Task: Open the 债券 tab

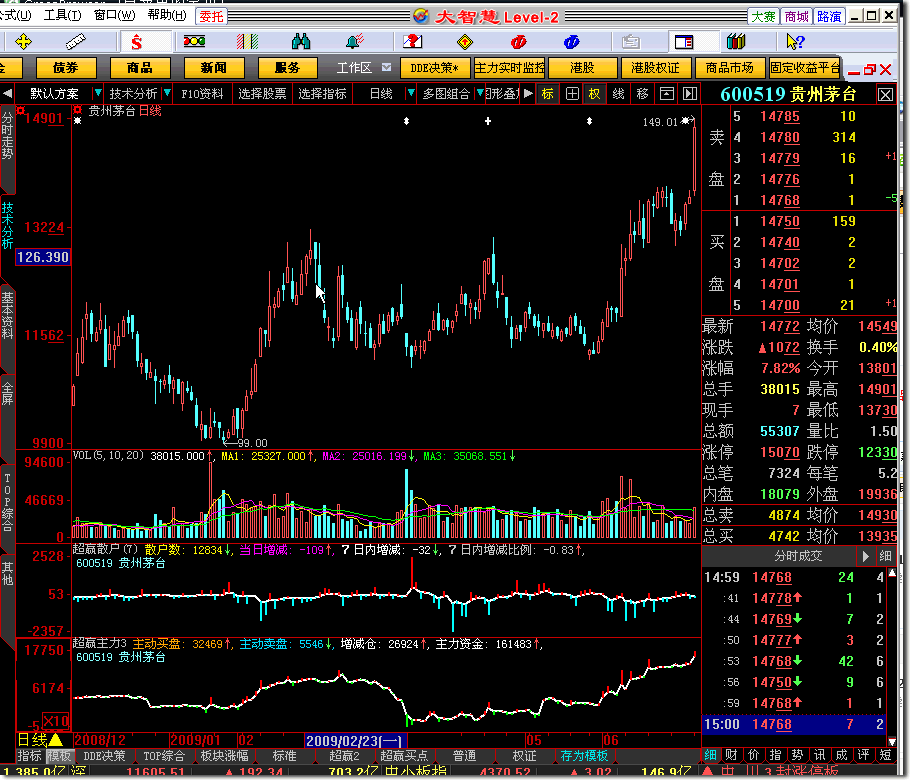Action: point(66,68)
